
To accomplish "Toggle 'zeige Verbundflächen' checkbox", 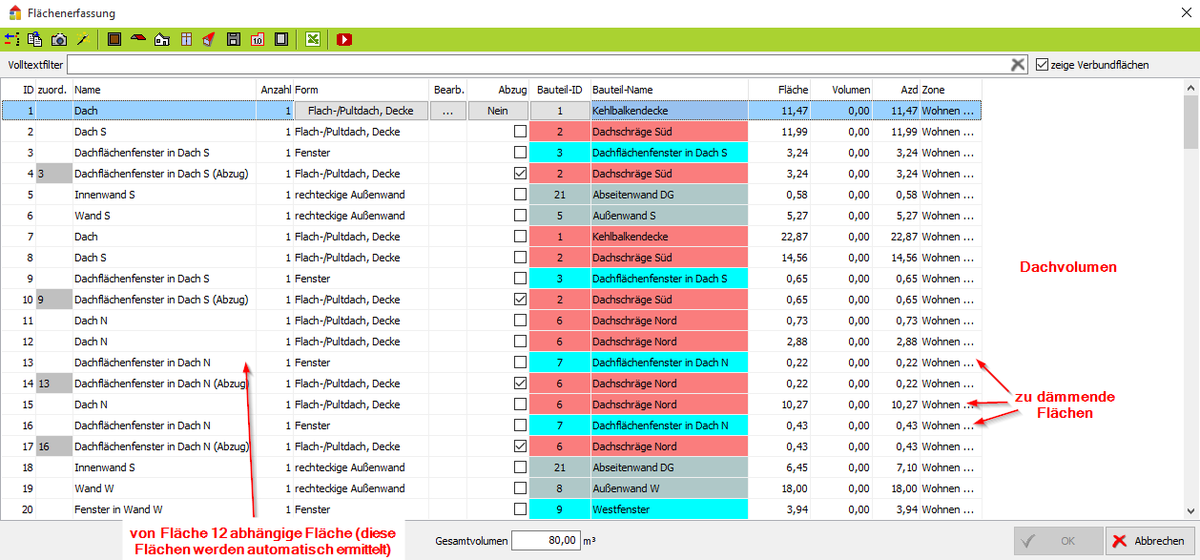I will (x=1042, y=65).
